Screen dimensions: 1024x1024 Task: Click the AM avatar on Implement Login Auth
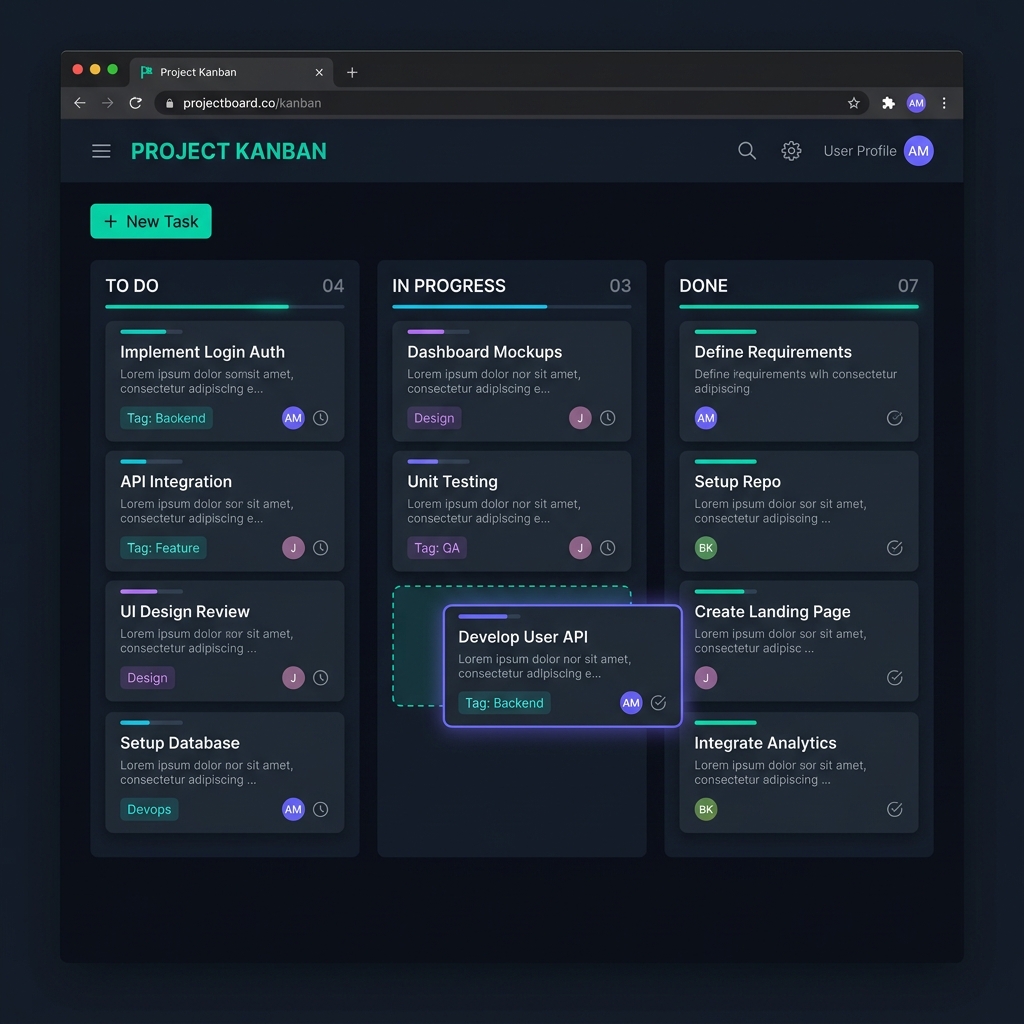pyautogui.click(x=293, y=418)
